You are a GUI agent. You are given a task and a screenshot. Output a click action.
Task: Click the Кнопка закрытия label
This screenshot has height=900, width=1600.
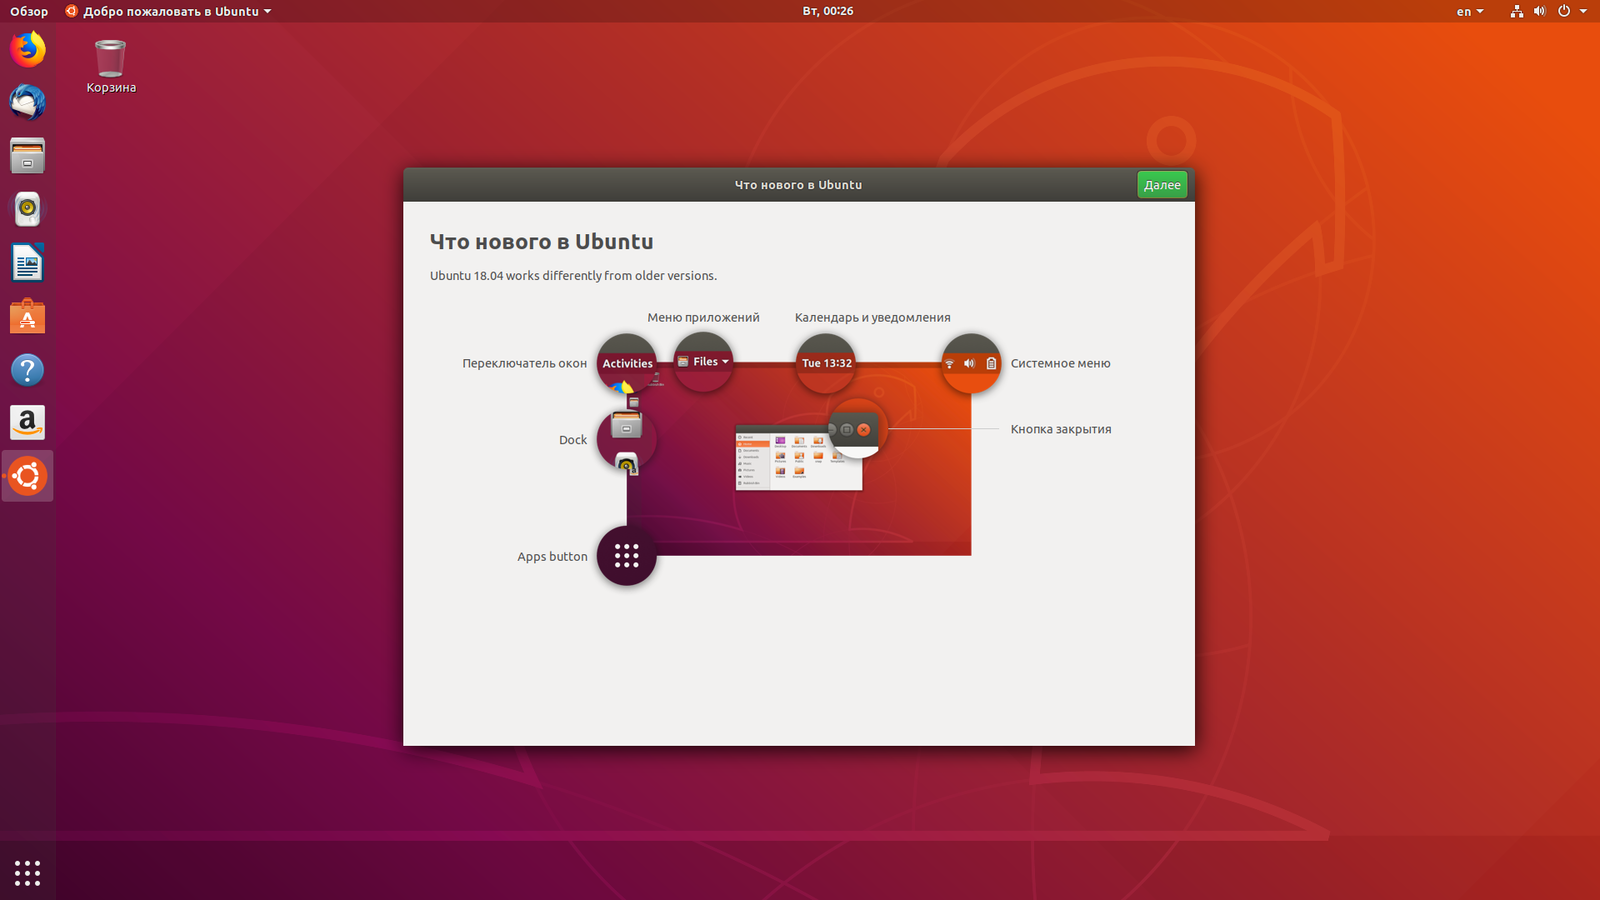coord(1061,429)
